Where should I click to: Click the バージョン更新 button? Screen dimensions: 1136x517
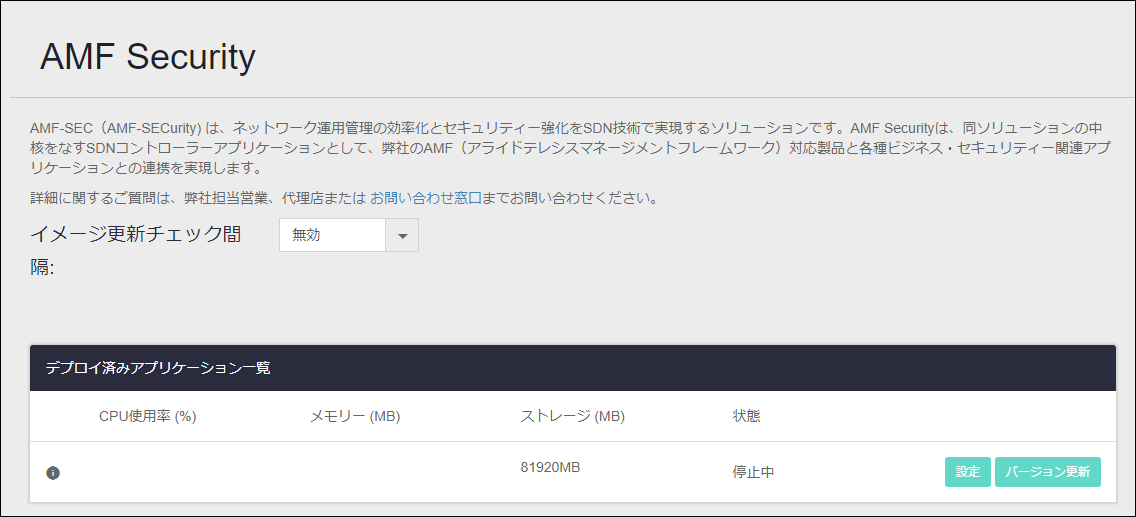tap(1048, 472)
